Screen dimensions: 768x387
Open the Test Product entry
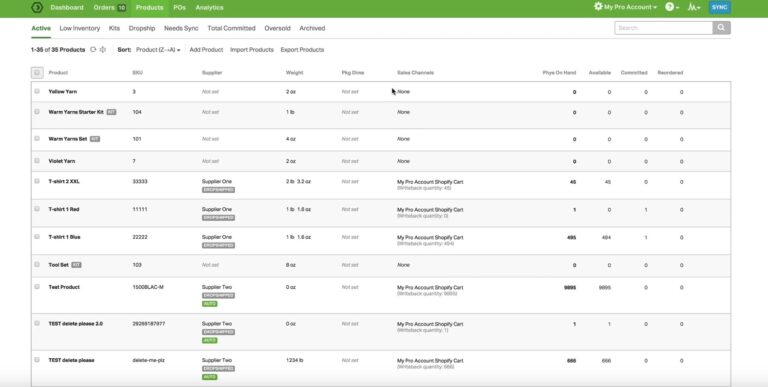(x=64, y=287)
